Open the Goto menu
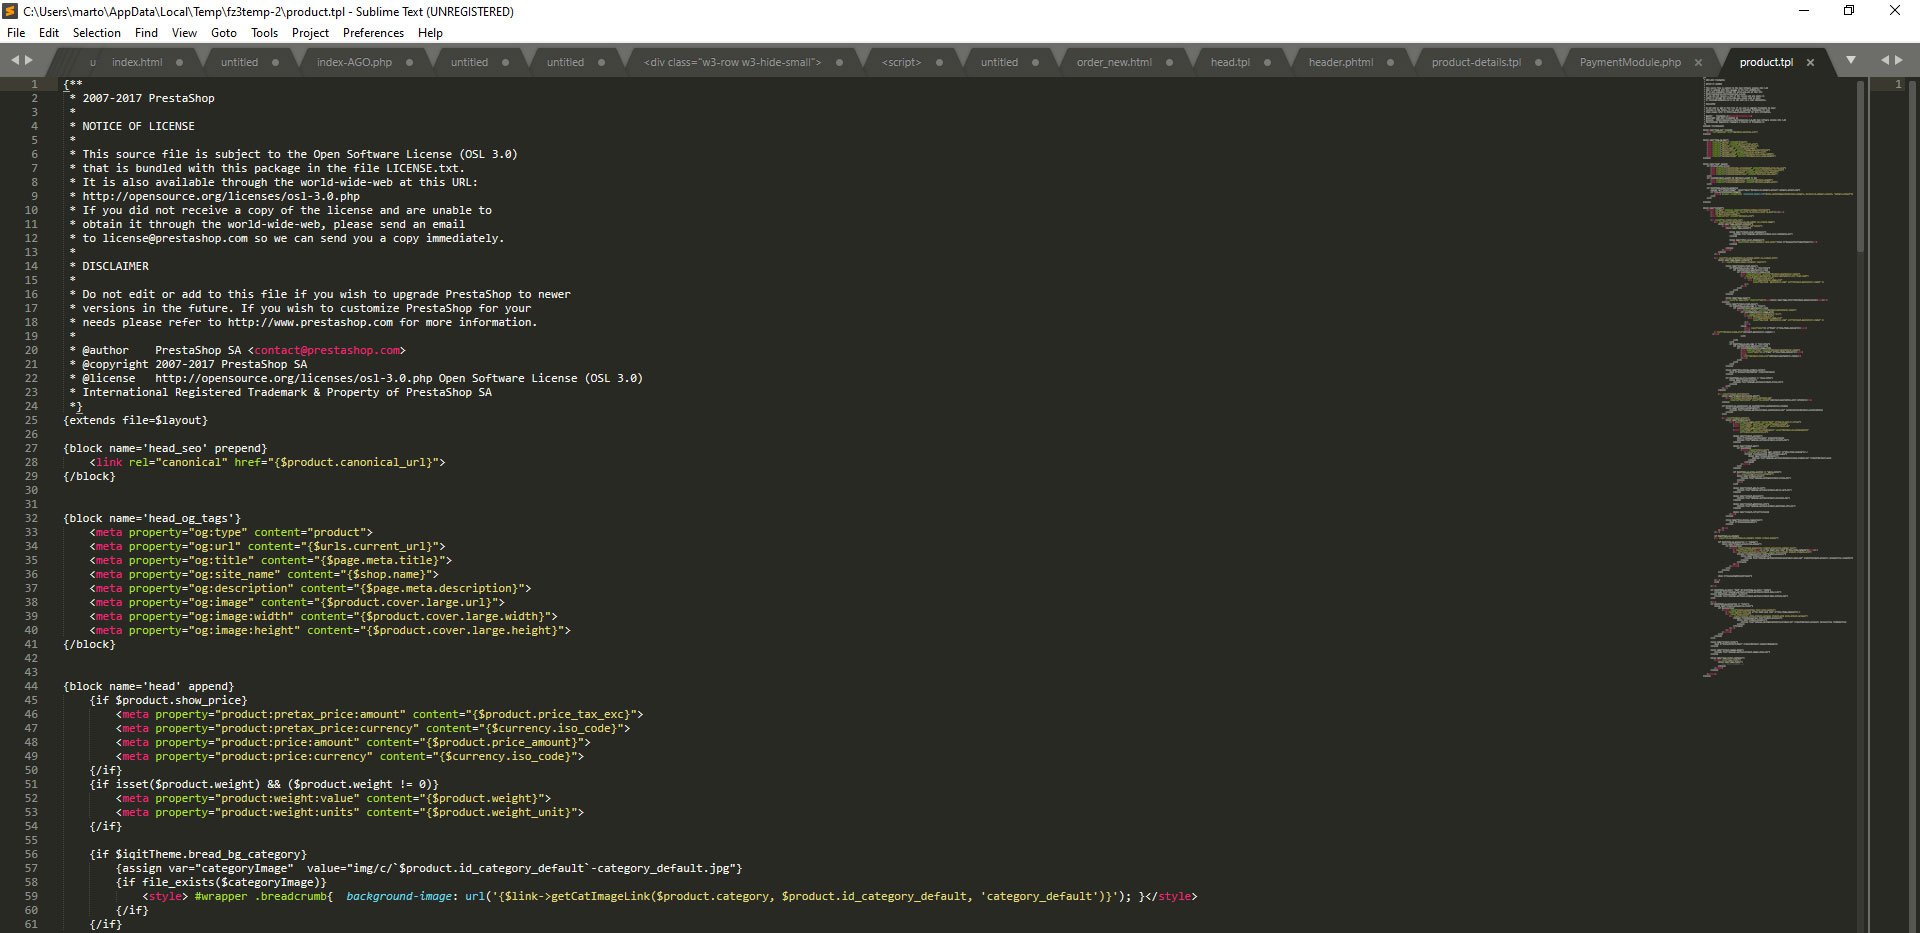 [224, 33]
